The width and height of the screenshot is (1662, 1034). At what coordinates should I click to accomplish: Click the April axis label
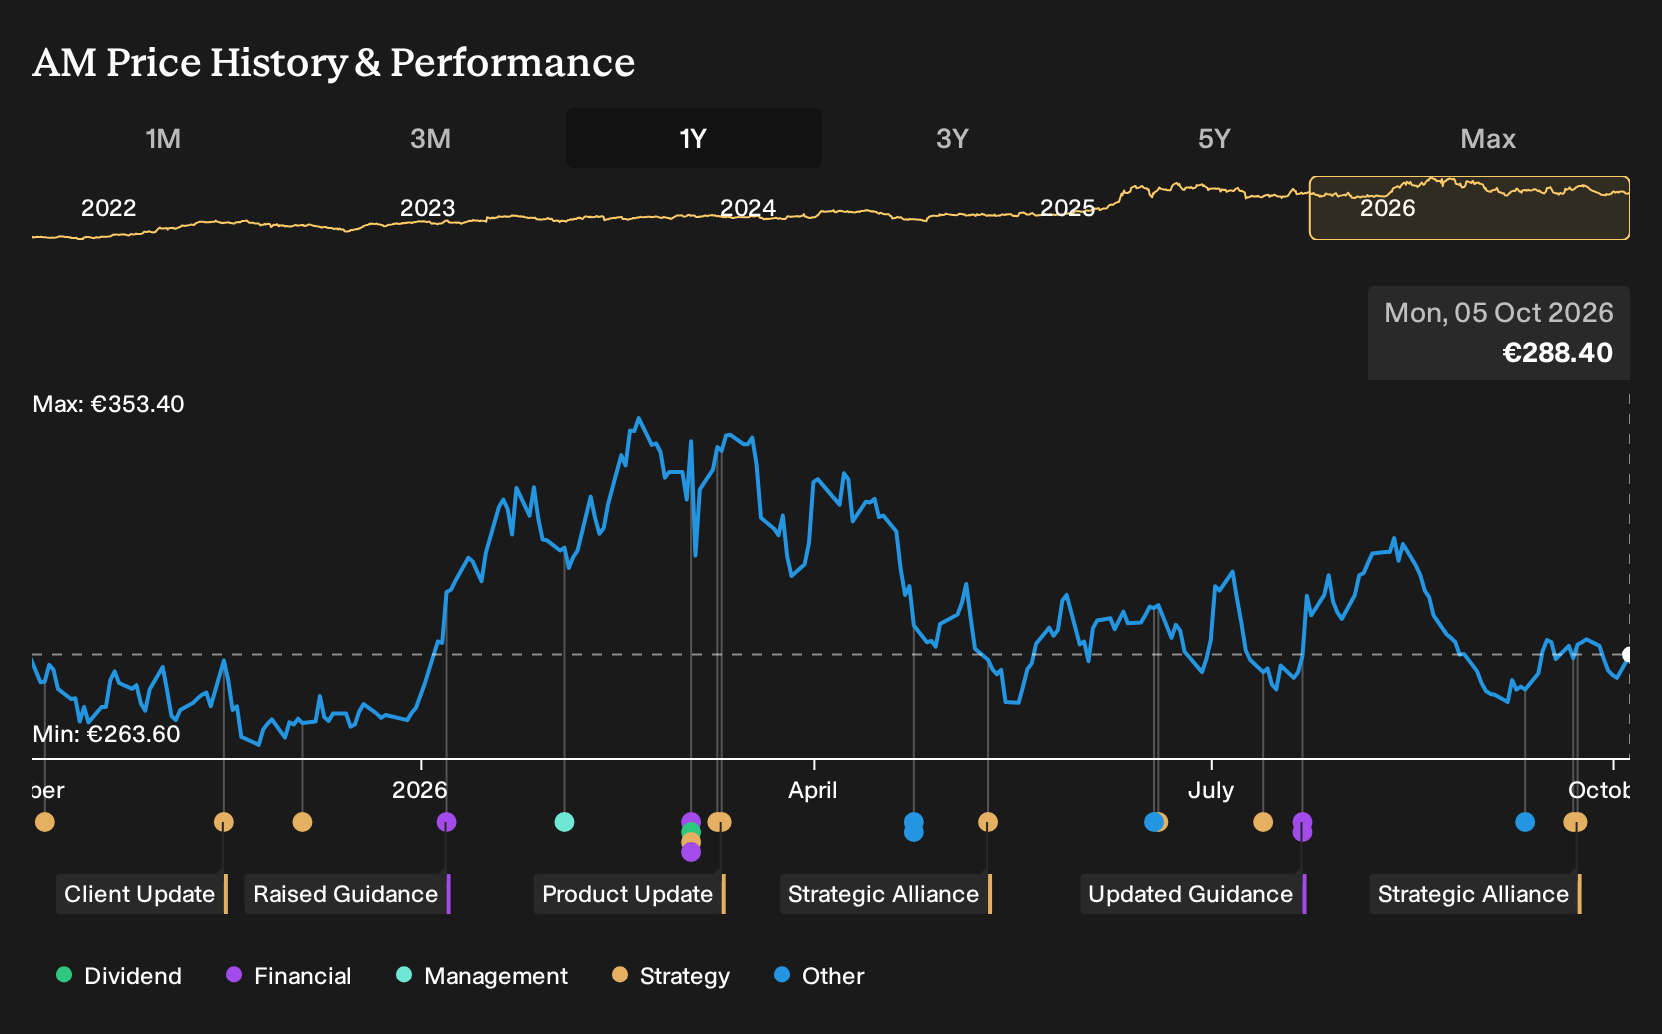(813, 790)
